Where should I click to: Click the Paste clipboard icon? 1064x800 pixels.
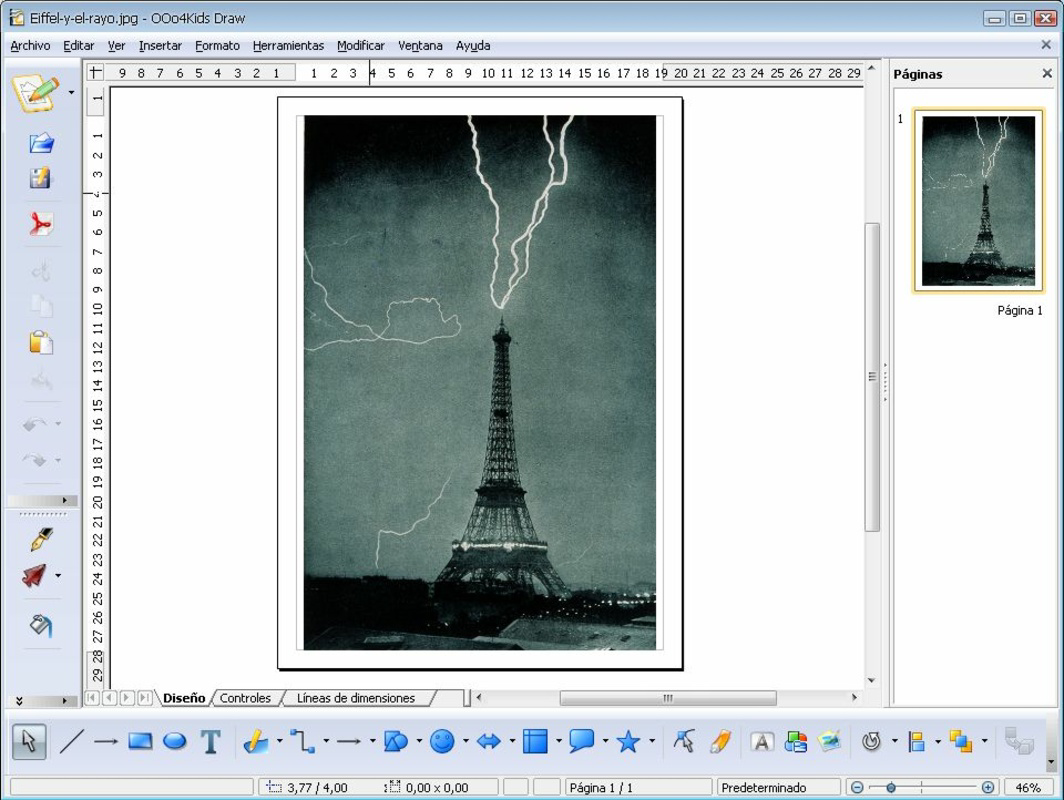[x=40, y=342]
